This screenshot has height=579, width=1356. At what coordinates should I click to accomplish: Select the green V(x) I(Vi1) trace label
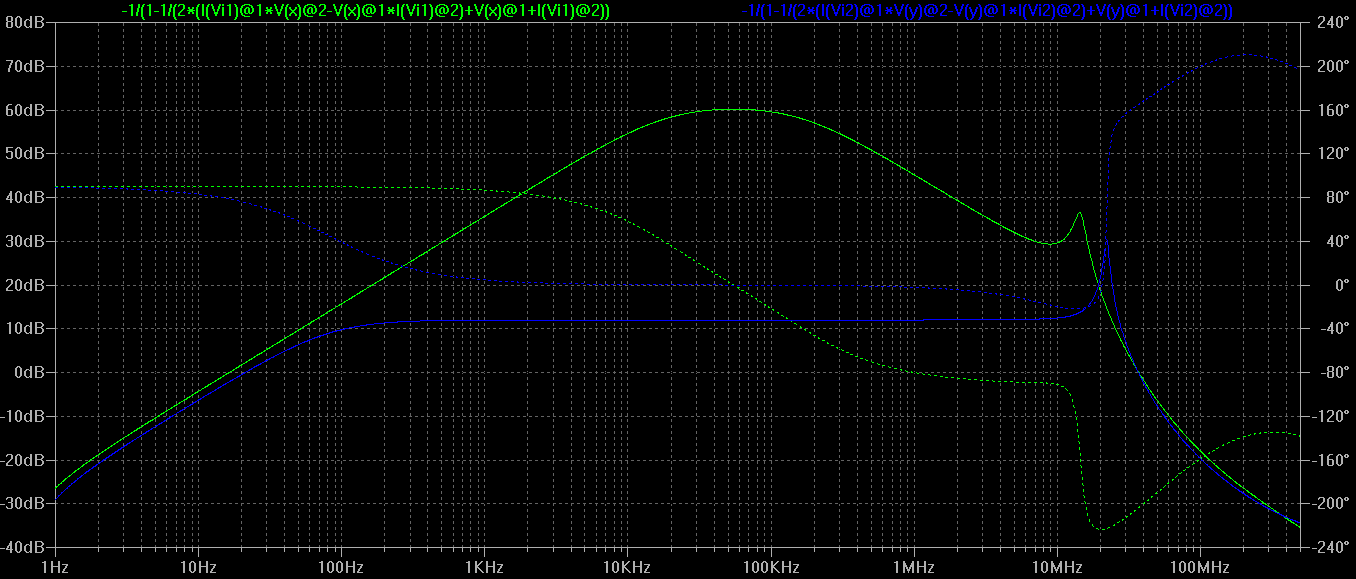coord(366,11)
